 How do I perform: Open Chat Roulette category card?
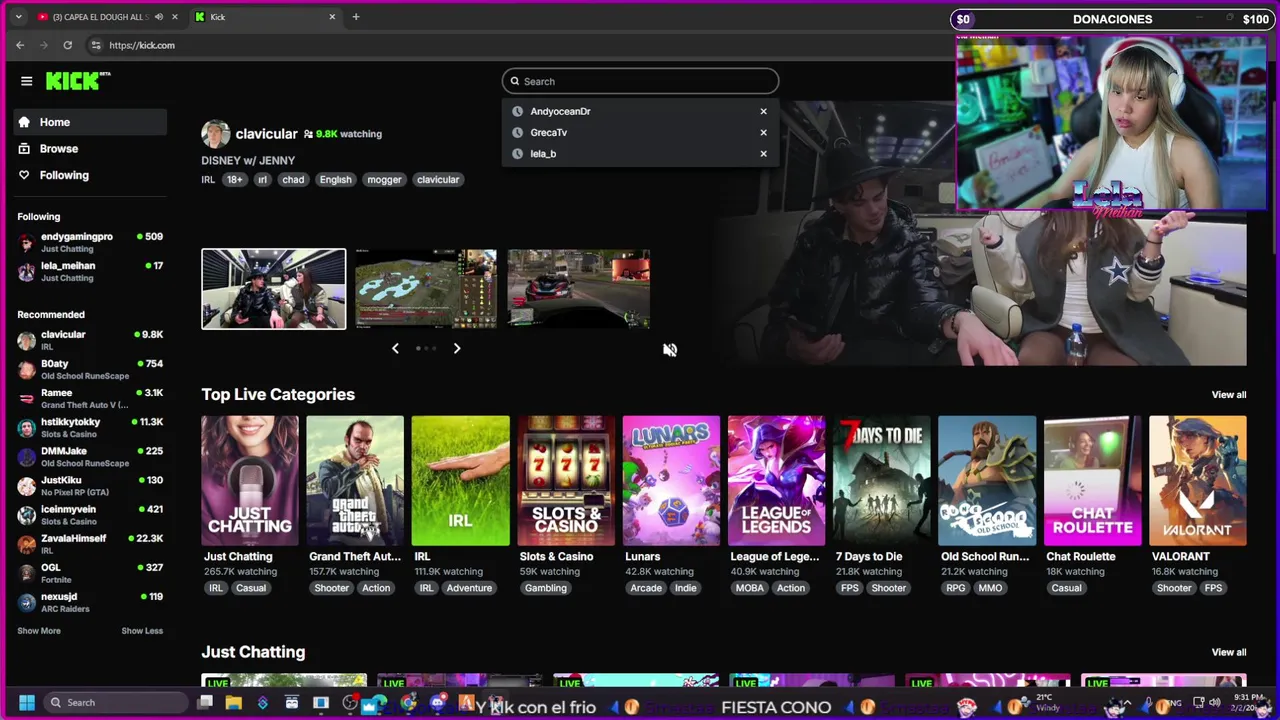[x=1092, y=481]
